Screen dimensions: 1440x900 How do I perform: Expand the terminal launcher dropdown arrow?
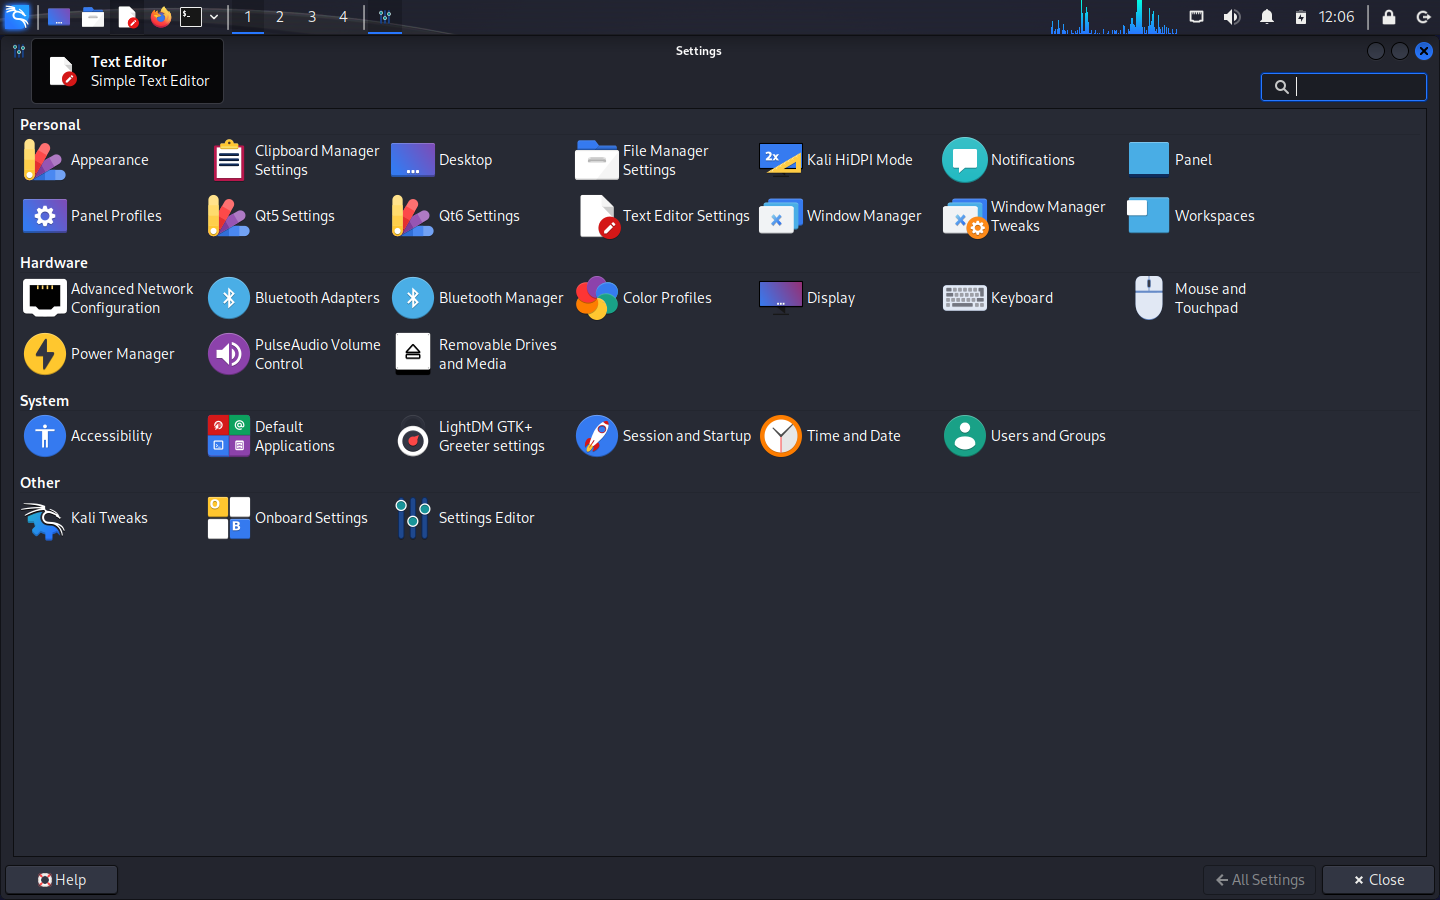(213, 17)
